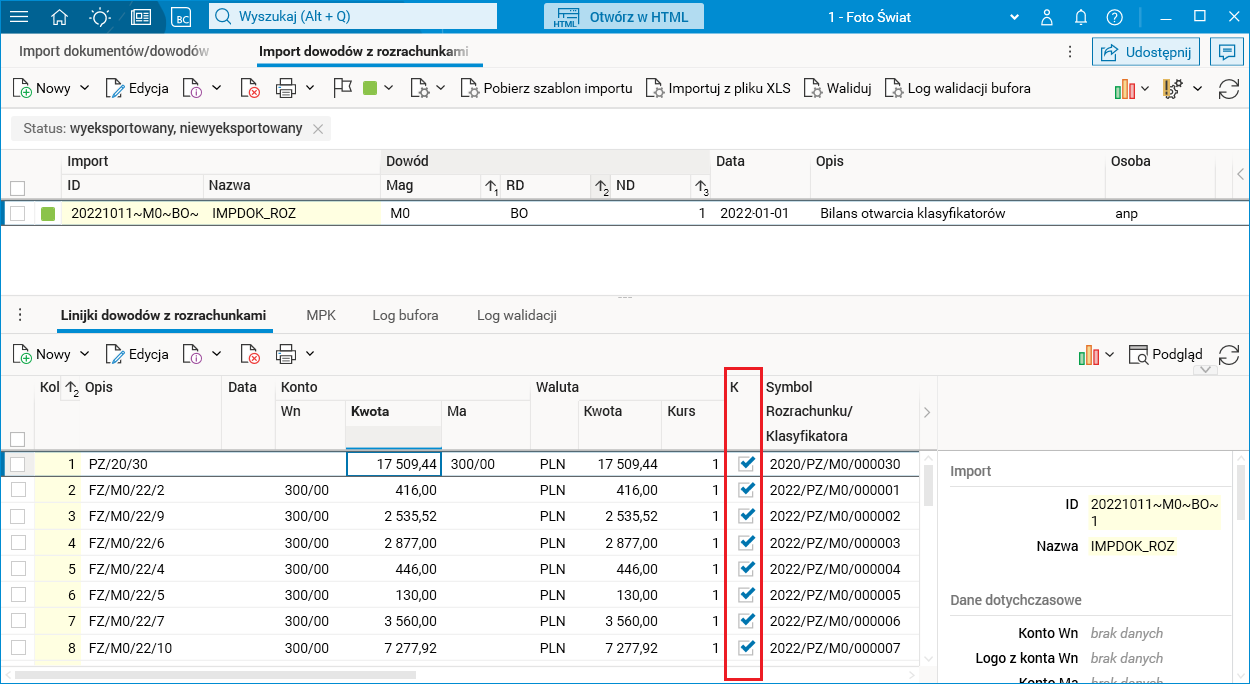Toggle the K checkbox for row PZ/20/30

(745, 464)
